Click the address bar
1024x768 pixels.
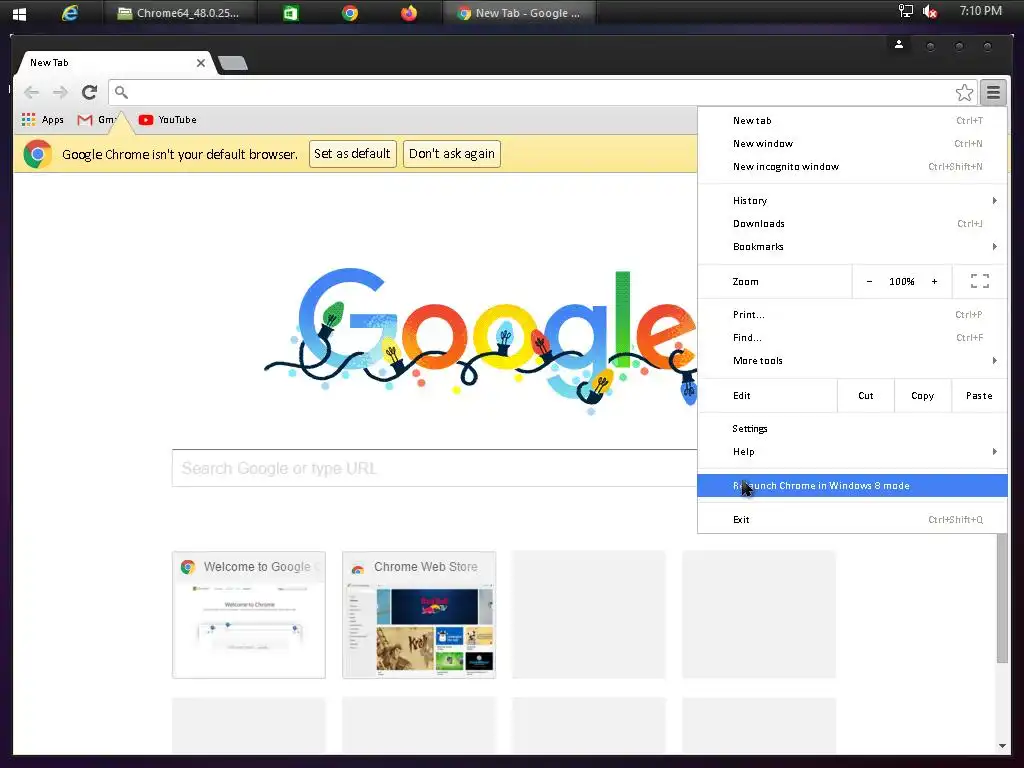(x=536, y=92)
